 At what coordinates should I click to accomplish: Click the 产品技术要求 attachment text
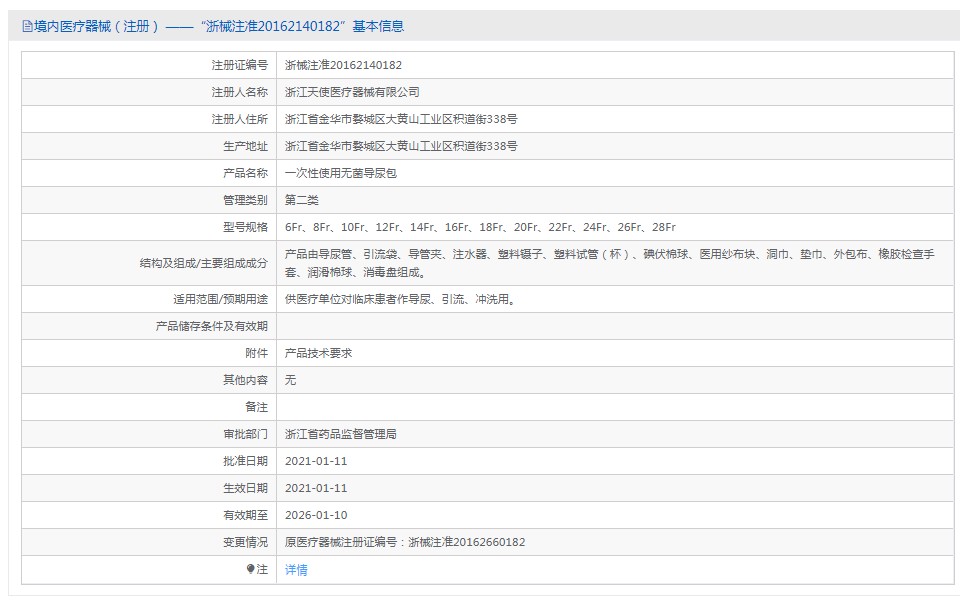318,353
